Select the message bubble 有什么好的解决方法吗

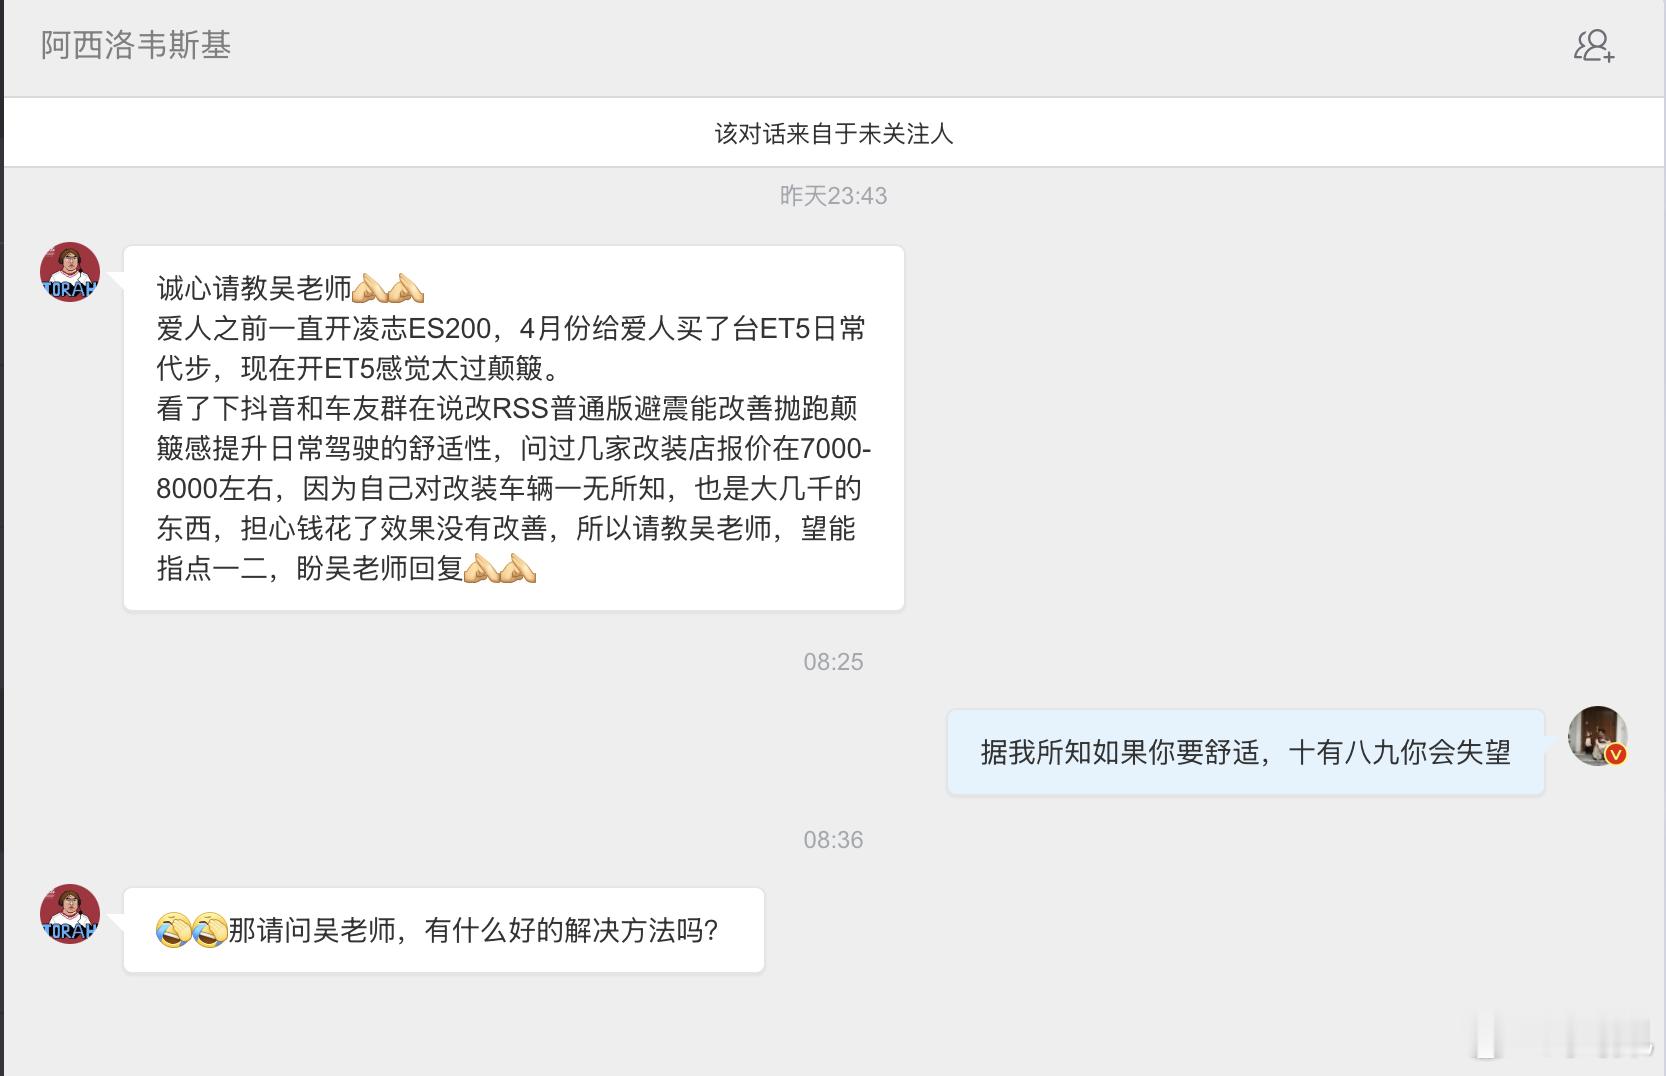pos(444,930)
